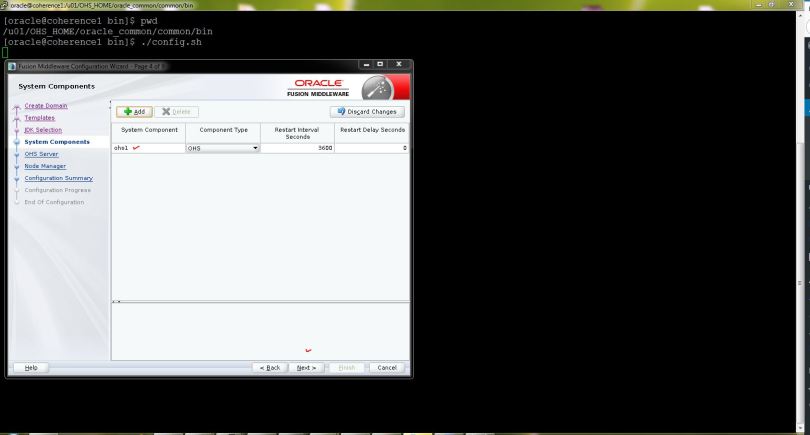Click the Restart Delay Seconds column header
This screenshot has width=810, height=435.
(x=372, y=133)
